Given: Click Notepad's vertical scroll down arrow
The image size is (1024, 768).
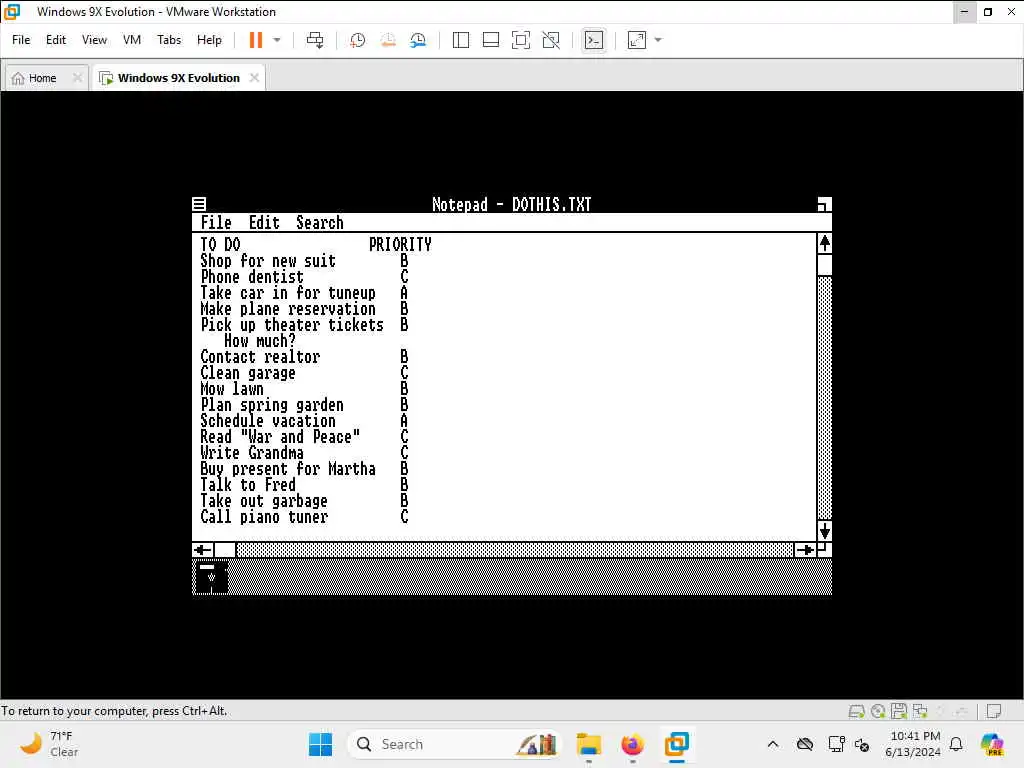Looking at the screenshot, I should pyautogui.click(x=824, y=530).
